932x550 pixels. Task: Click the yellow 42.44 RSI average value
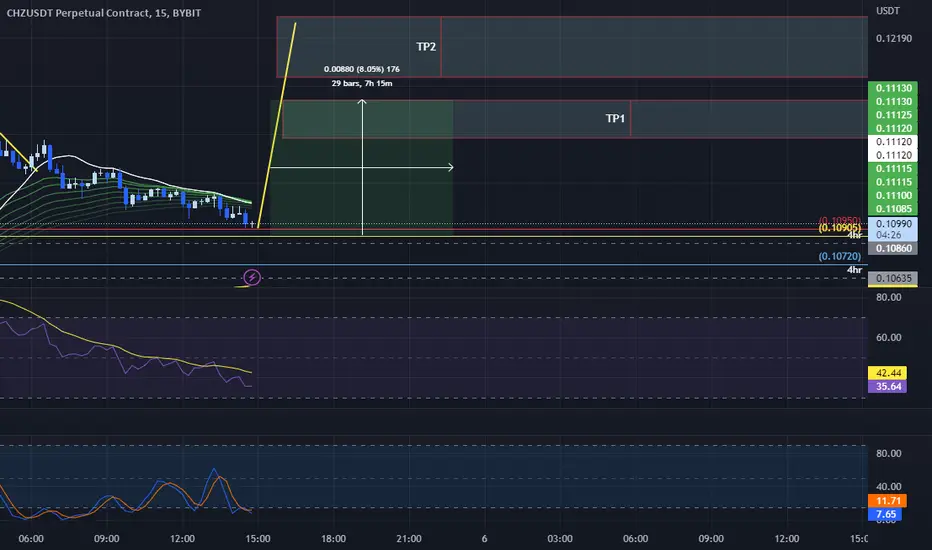point(887,373)
